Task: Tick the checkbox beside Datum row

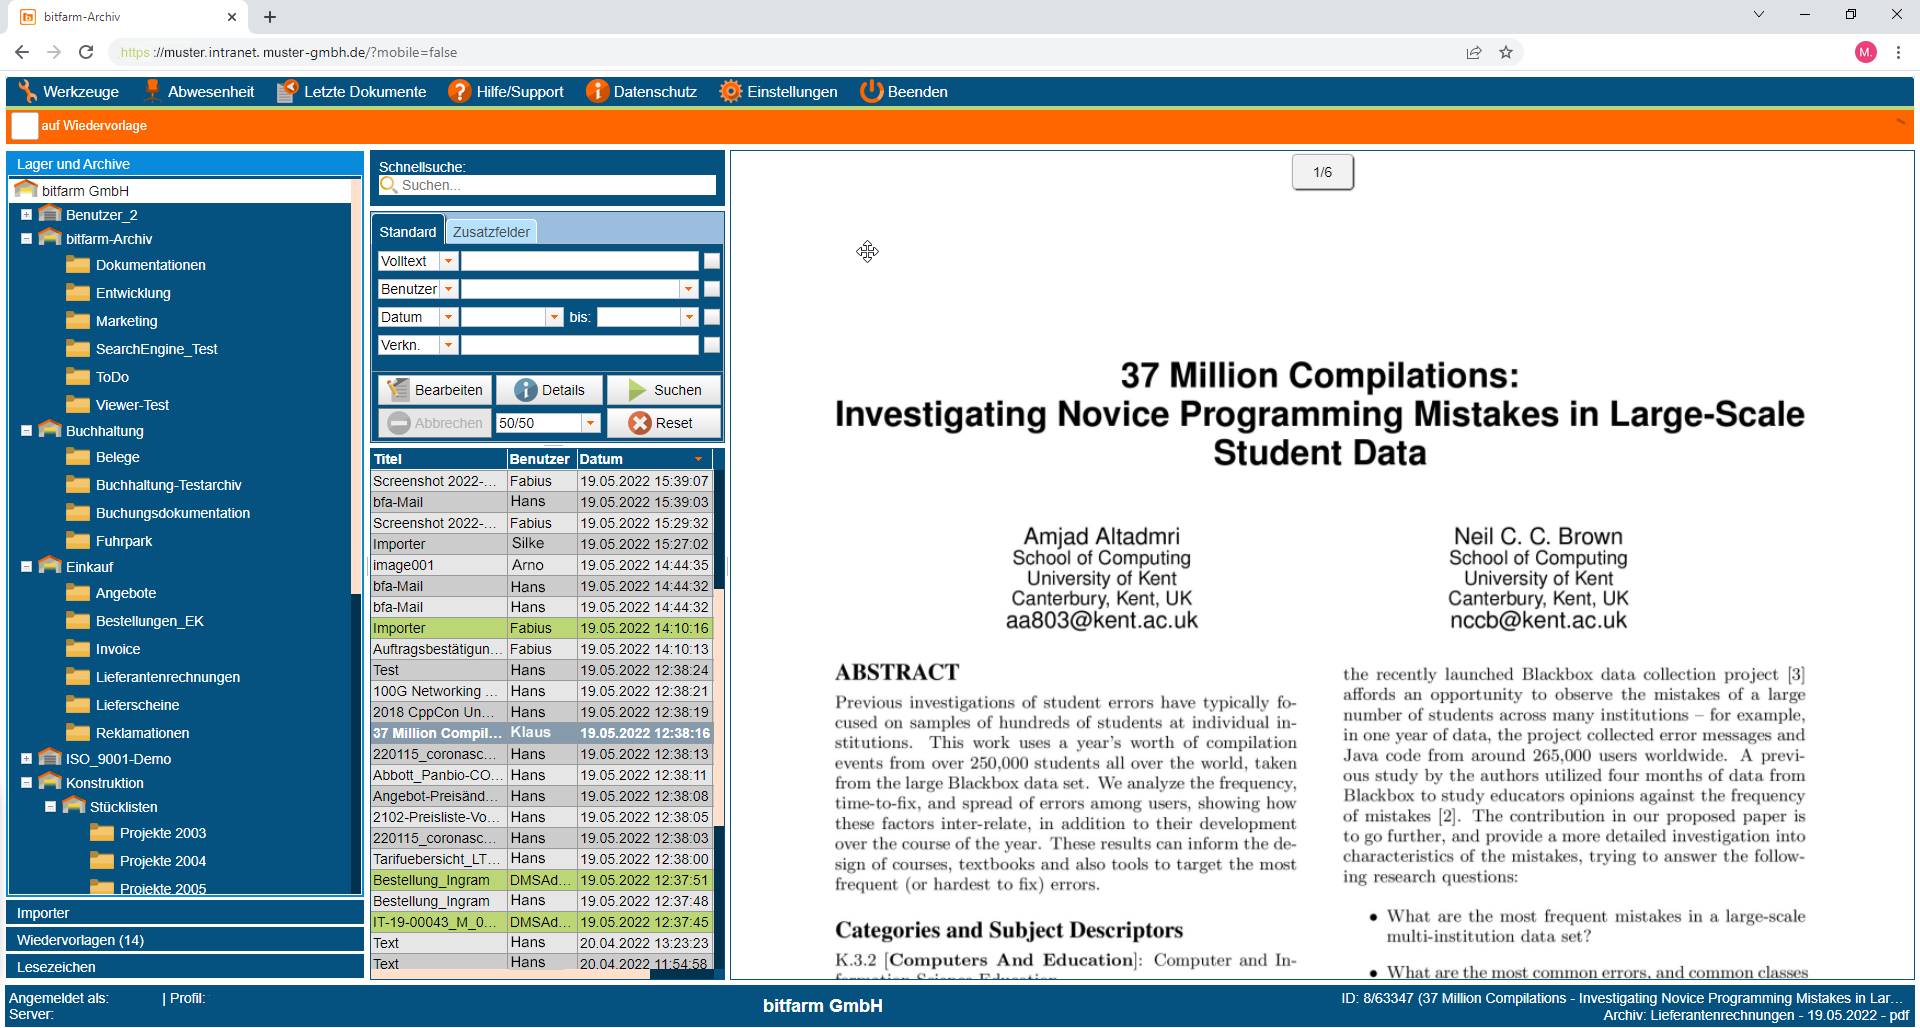Action: click(x=712, y=317)
